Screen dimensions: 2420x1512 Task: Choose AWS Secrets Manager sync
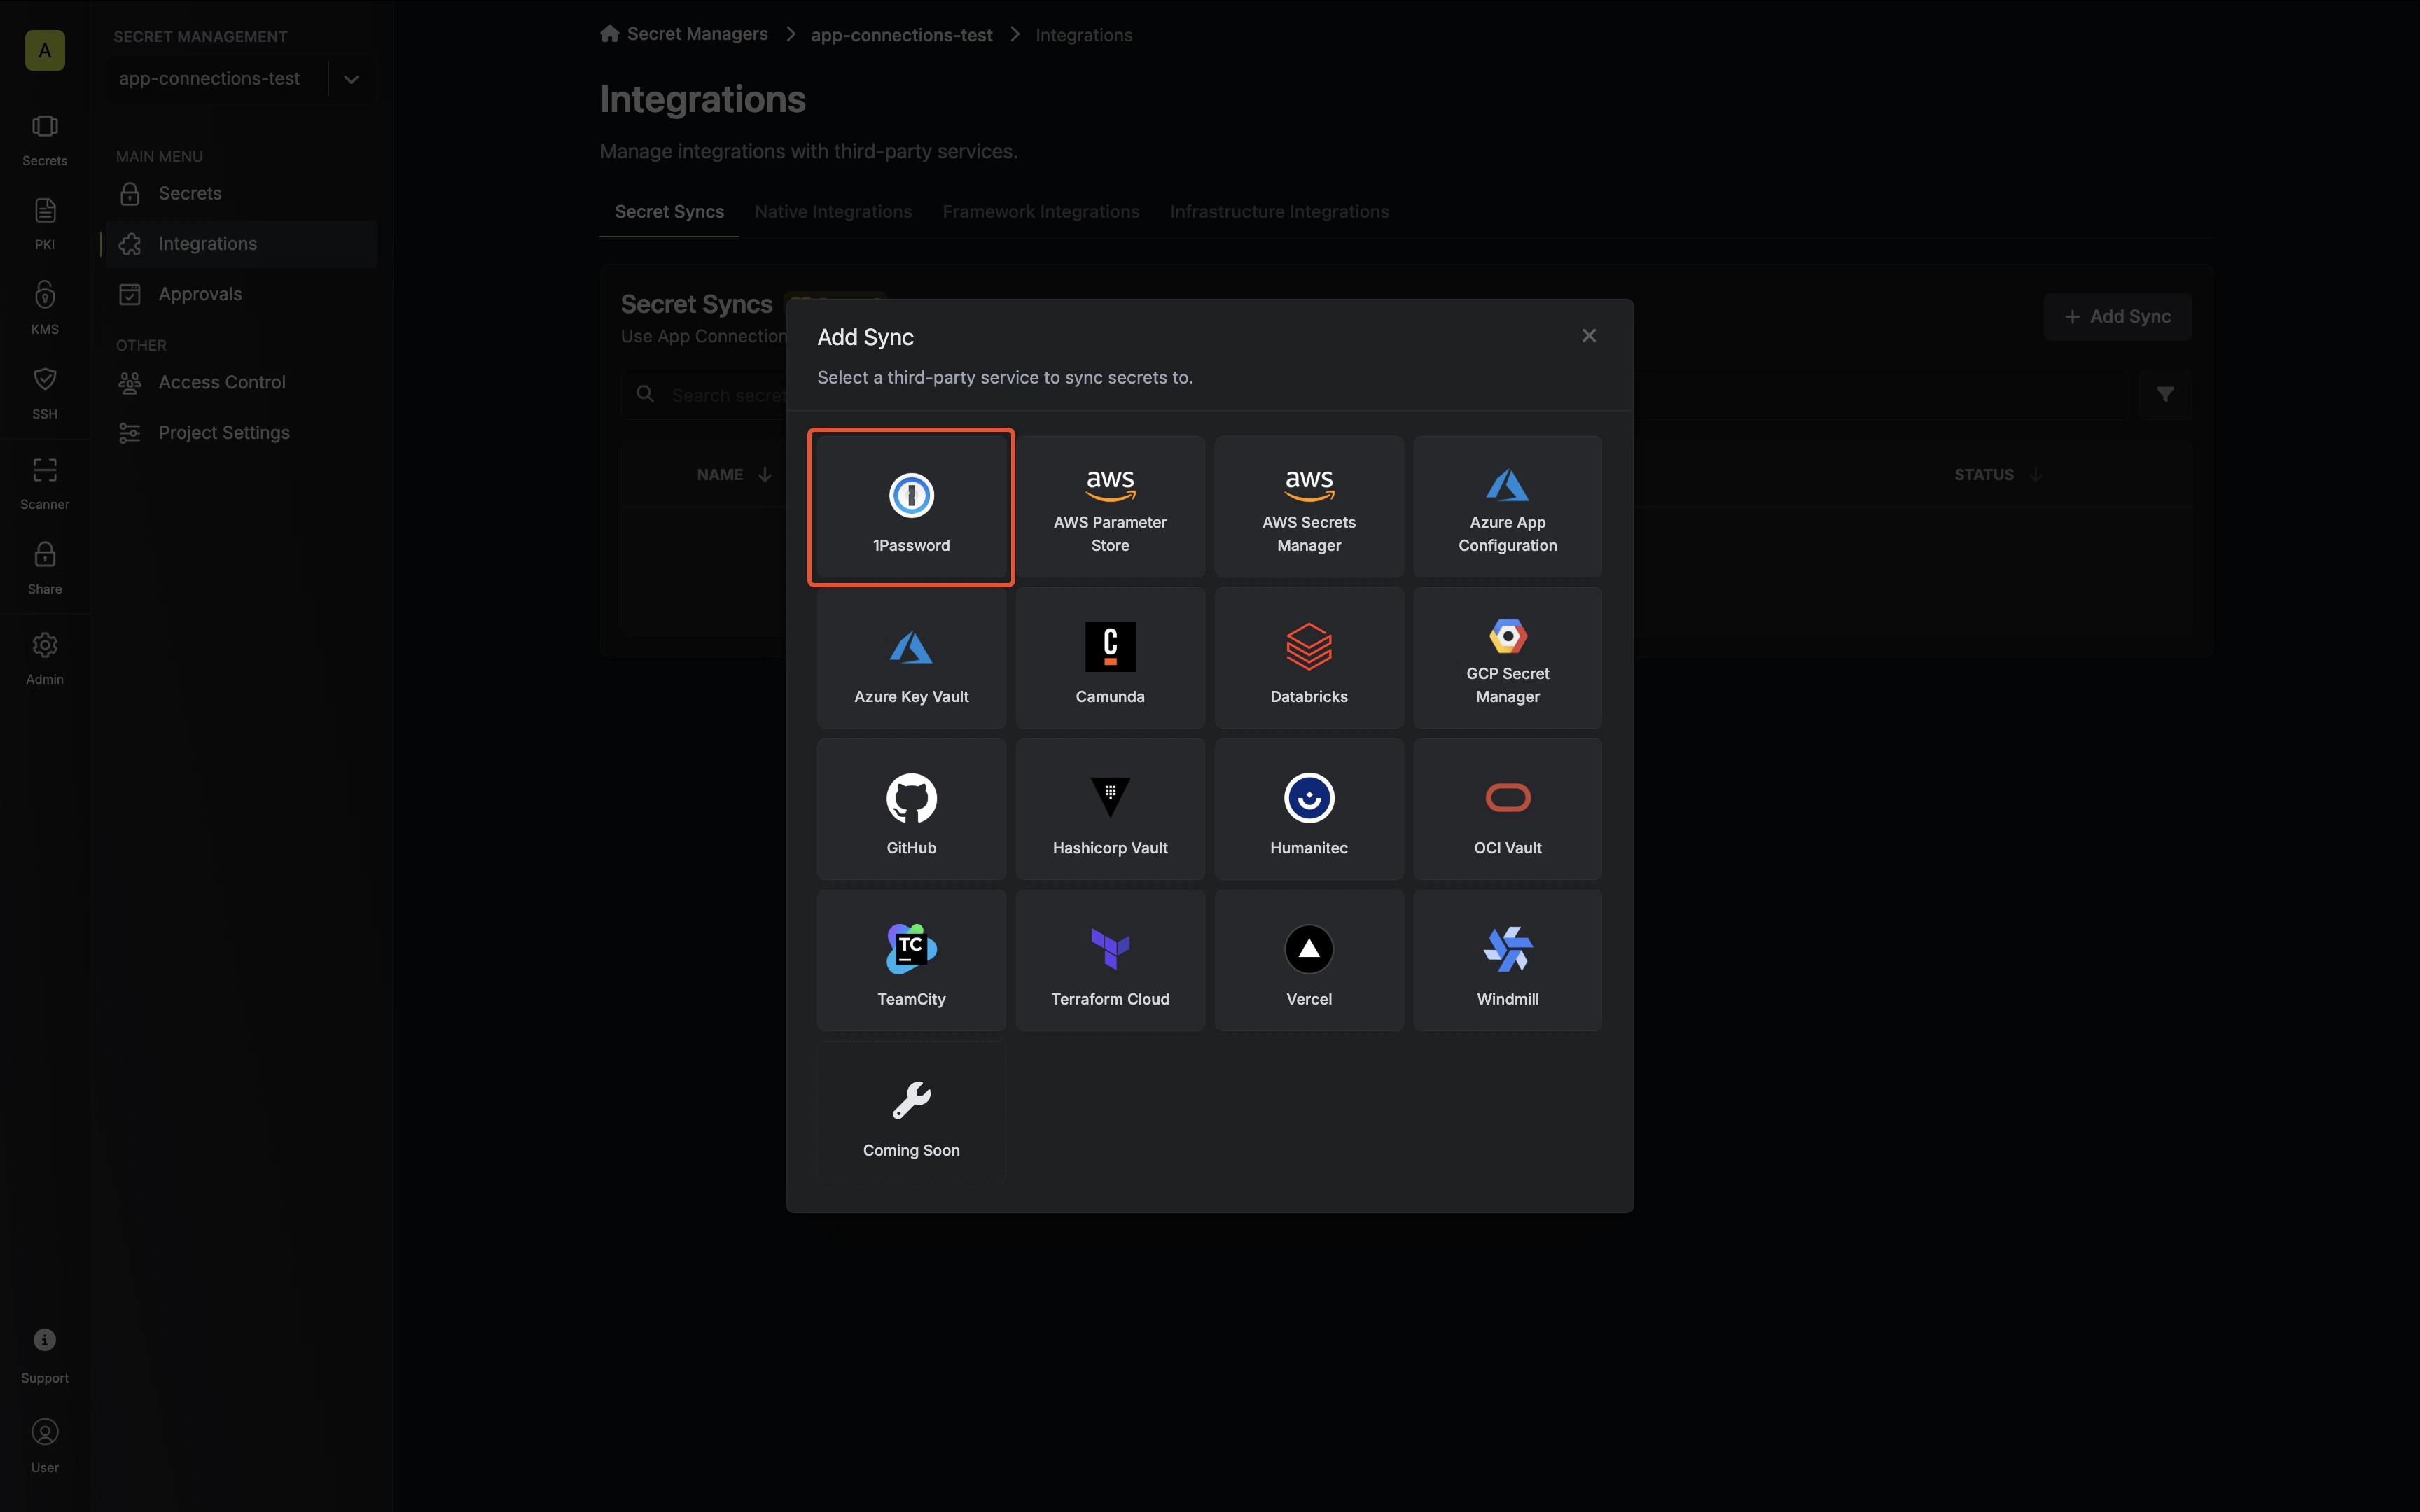(1309, 507)
